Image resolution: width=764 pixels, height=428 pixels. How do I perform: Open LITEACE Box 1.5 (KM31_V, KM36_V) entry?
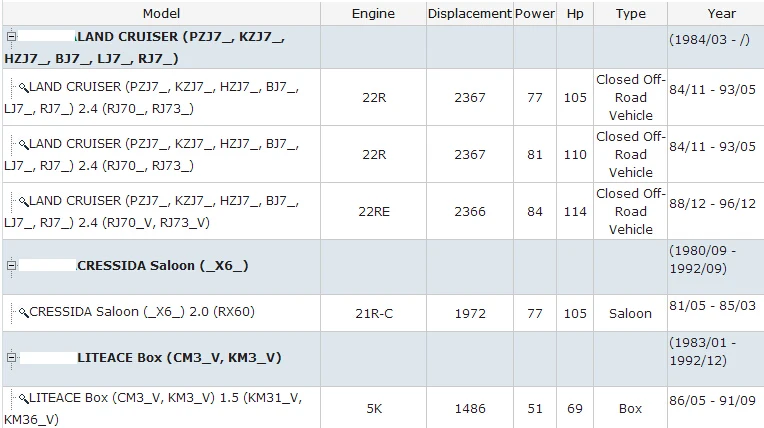pyautogui.click(x=153, y=409)
